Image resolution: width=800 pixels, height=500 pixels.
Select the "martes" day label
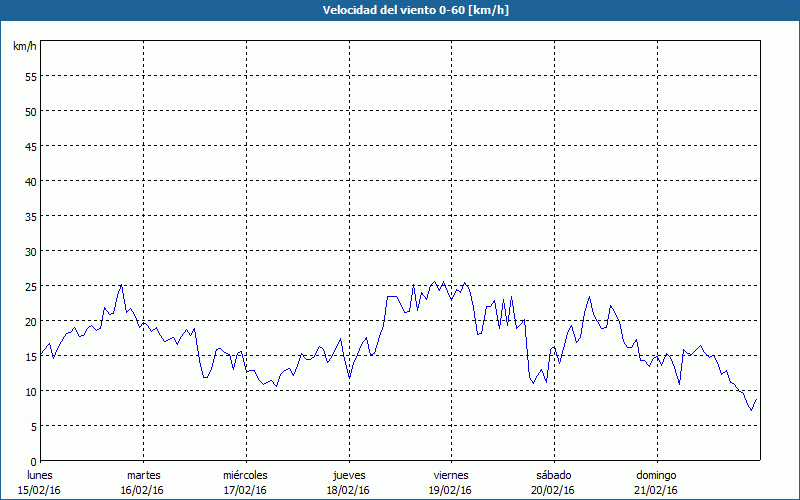pyautogui.click(x=143, y=474)
